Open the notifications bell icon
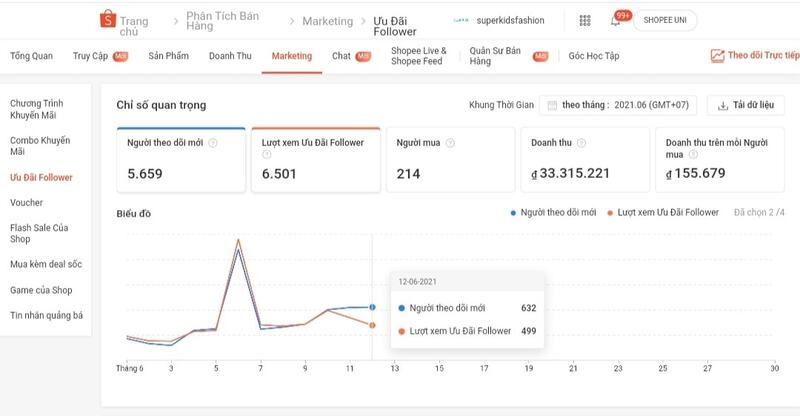Screen dimensions: 800x416 tap(616, 21)
